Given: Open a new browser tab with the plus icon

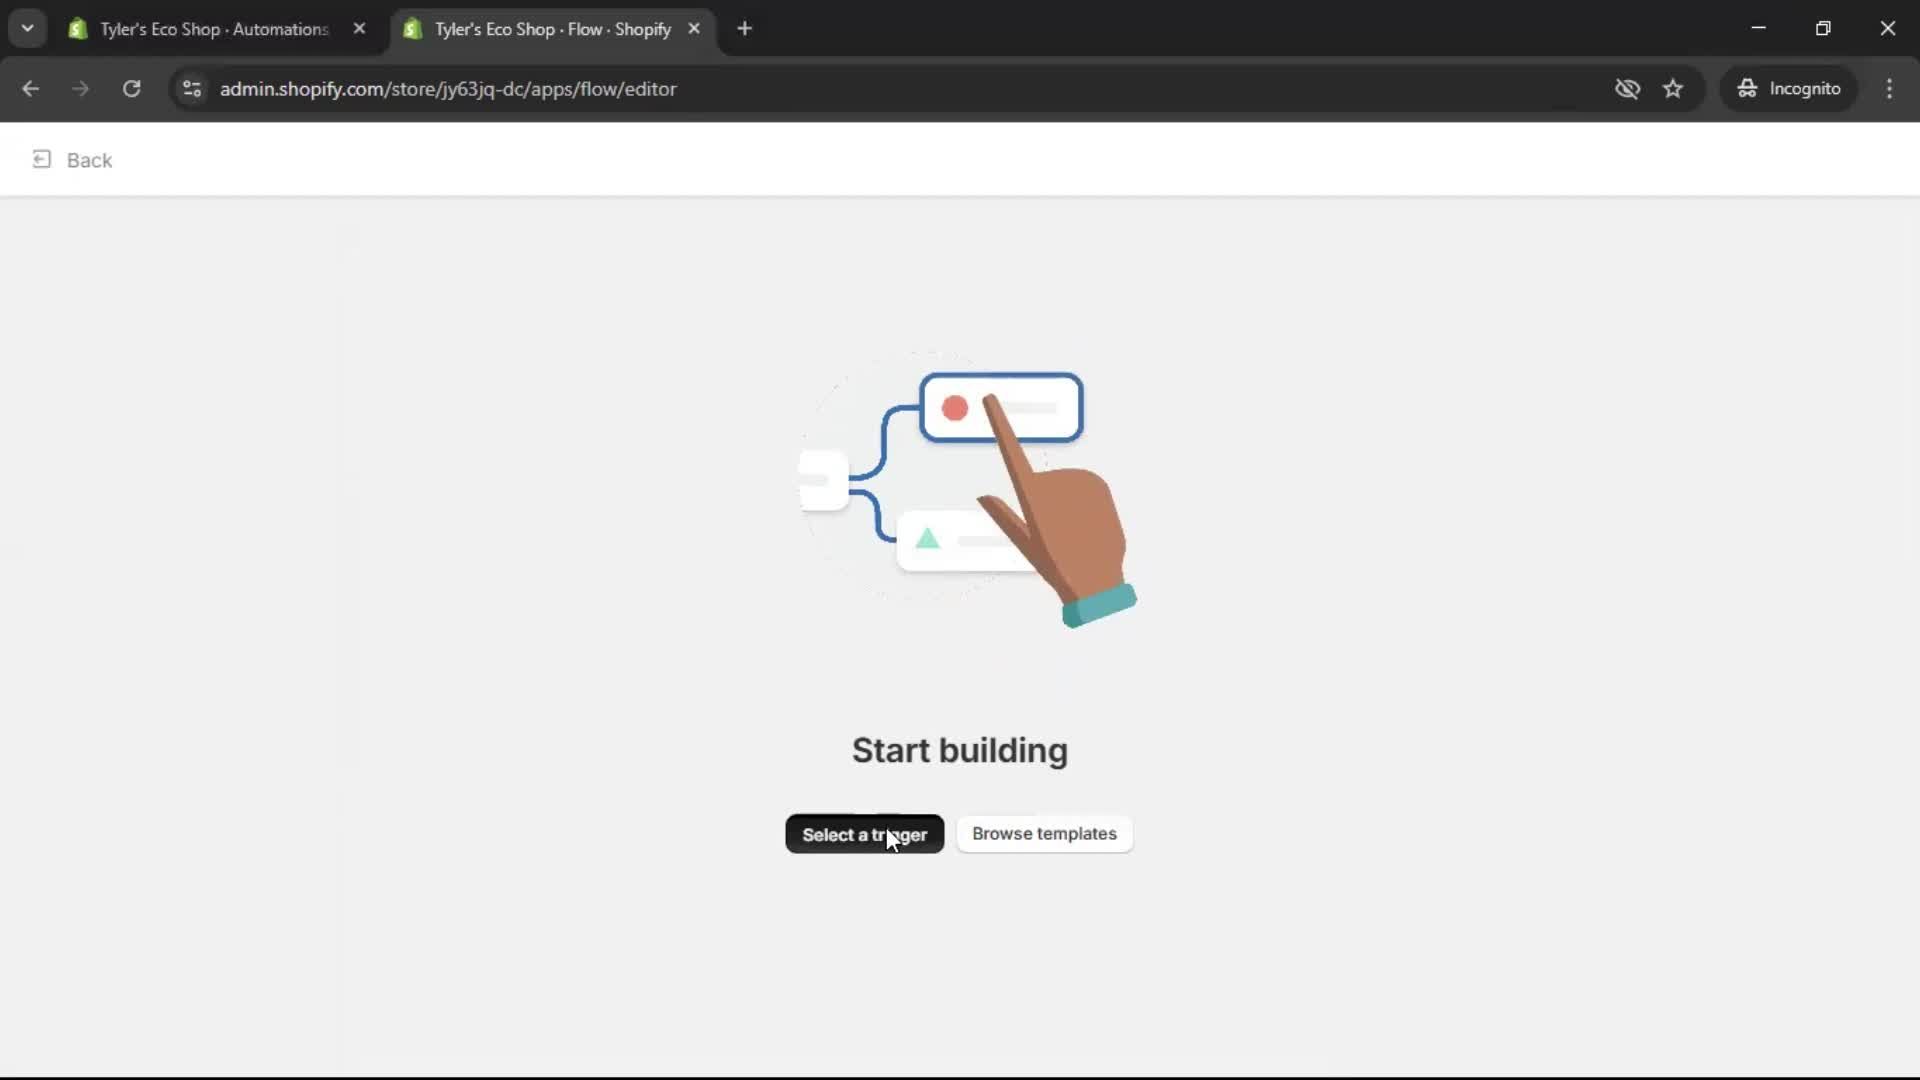Looking at the screenshot, I should tap(746, 29).
